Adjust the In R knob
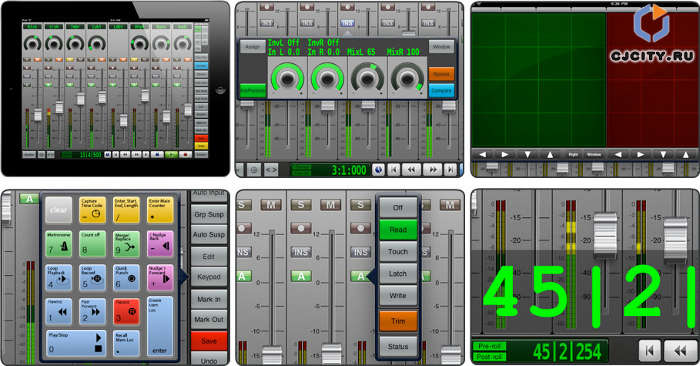Screen dimensions: 700x366 [x=327, y=79]
